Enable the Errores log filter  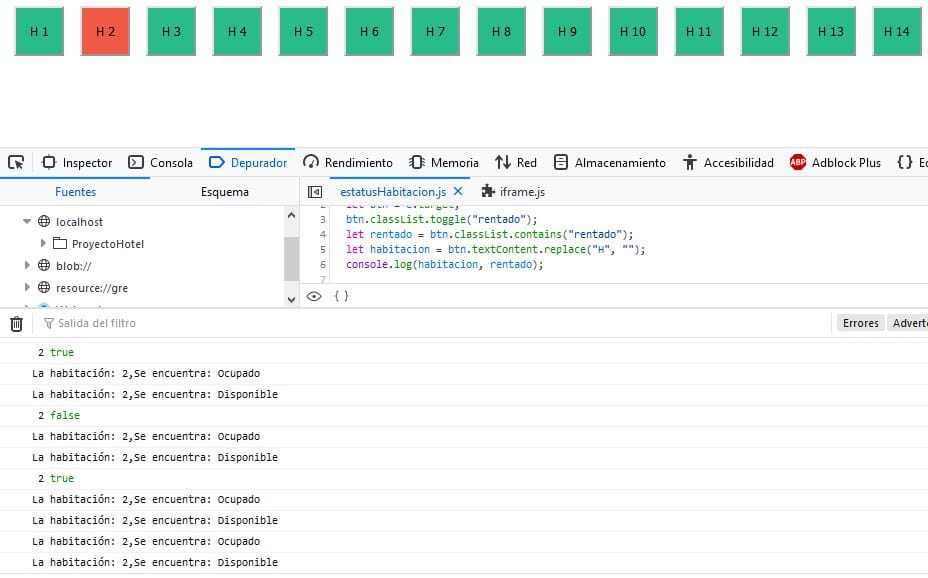(x=860, y=322)
